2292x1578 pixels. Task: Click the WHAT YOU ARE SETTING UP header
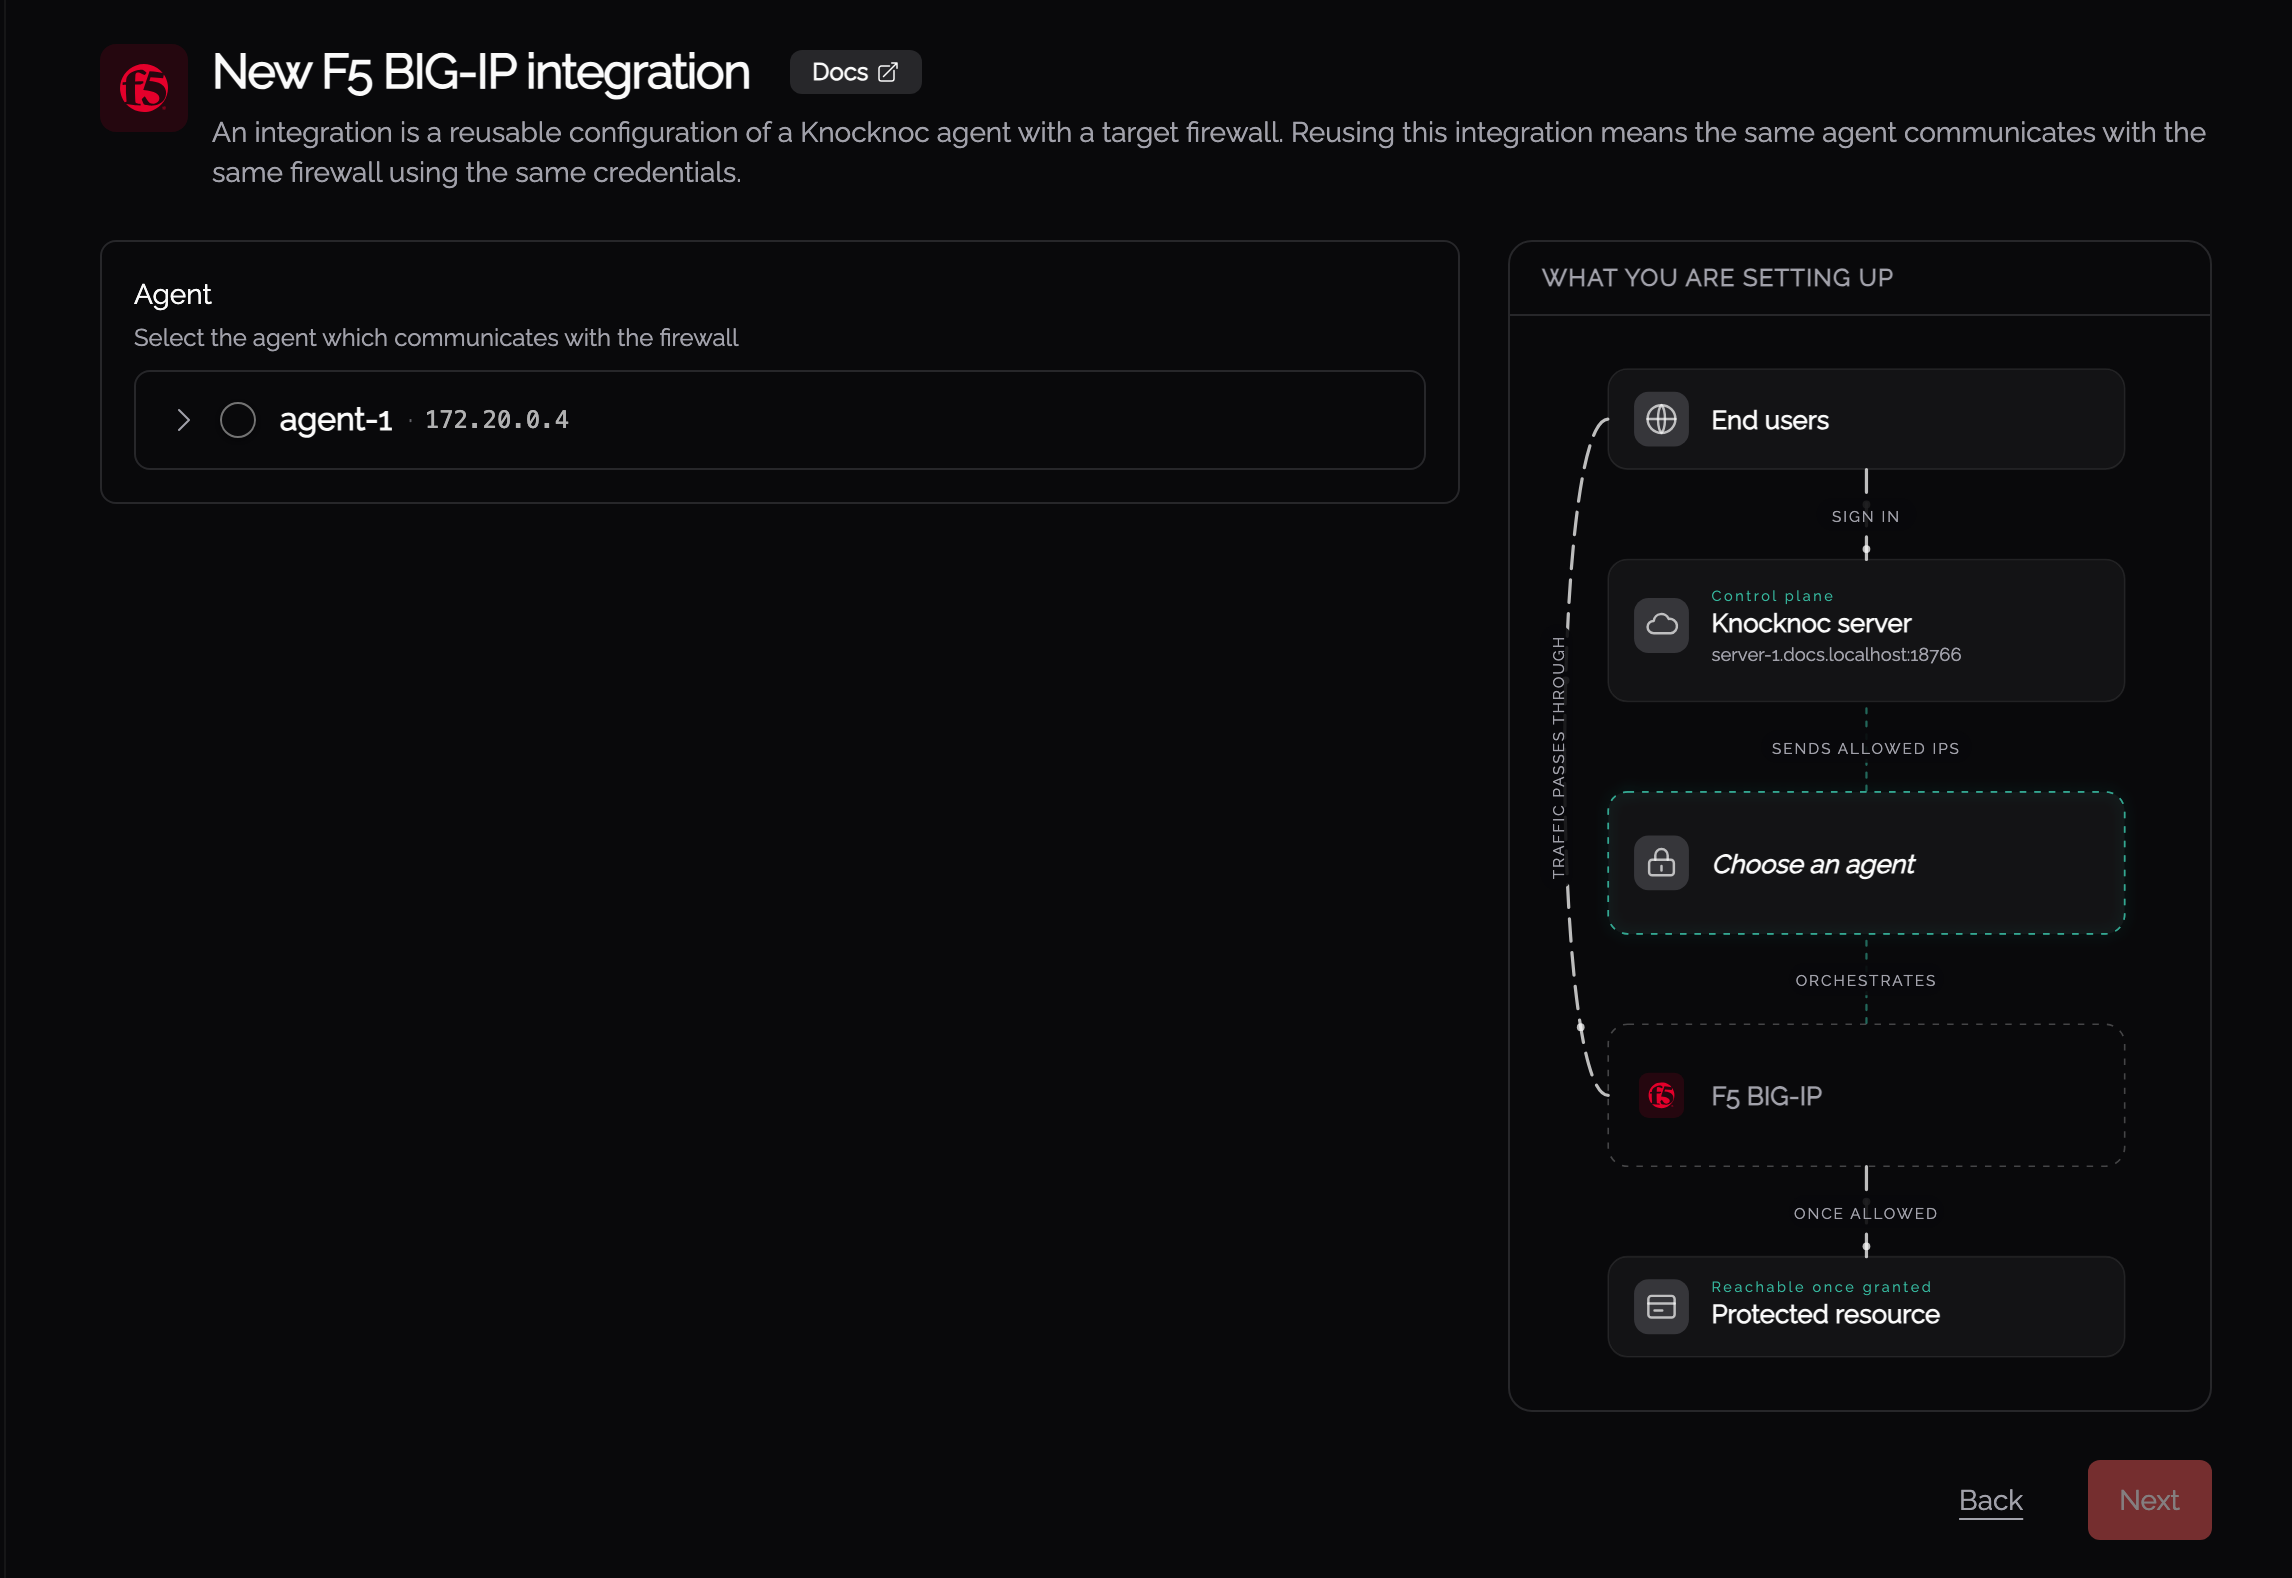1717,278
